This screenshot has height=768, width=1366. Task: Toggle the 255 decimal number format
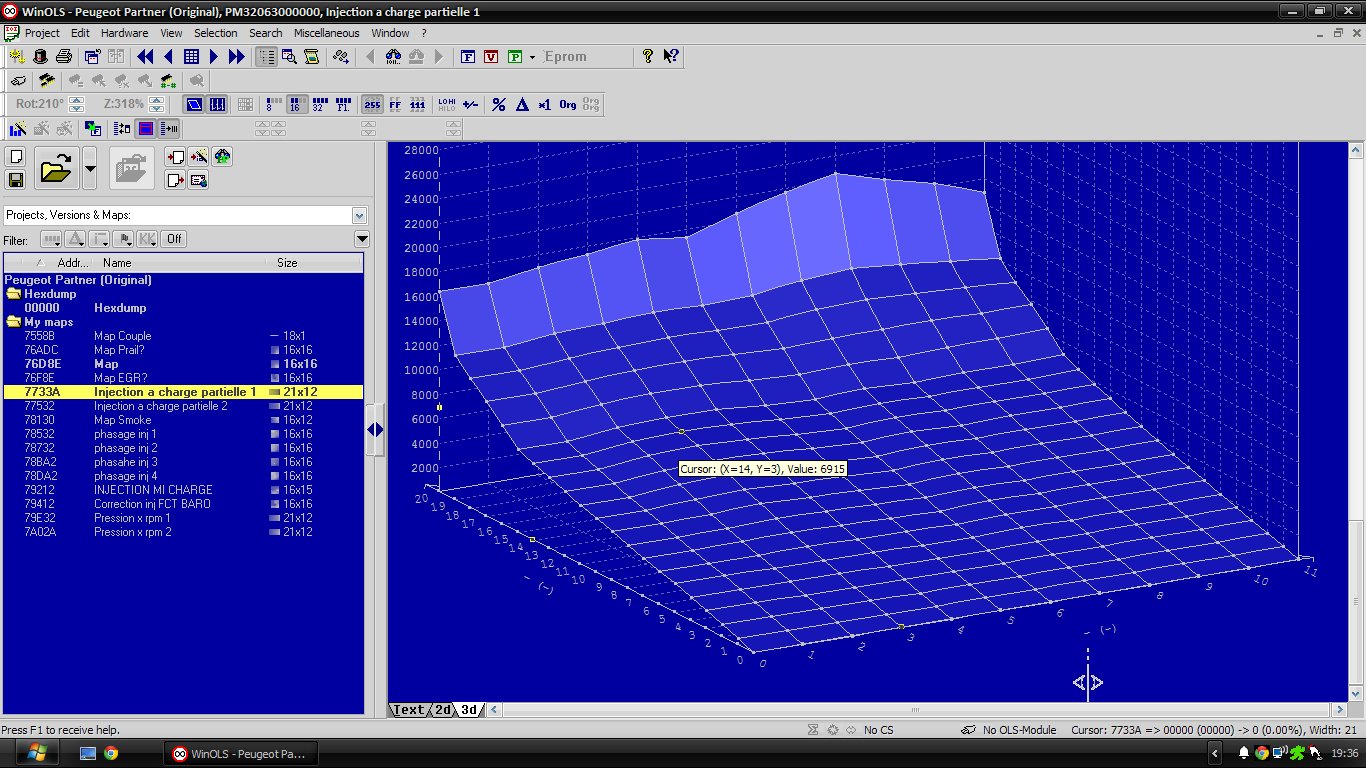[x=371, y=104]
